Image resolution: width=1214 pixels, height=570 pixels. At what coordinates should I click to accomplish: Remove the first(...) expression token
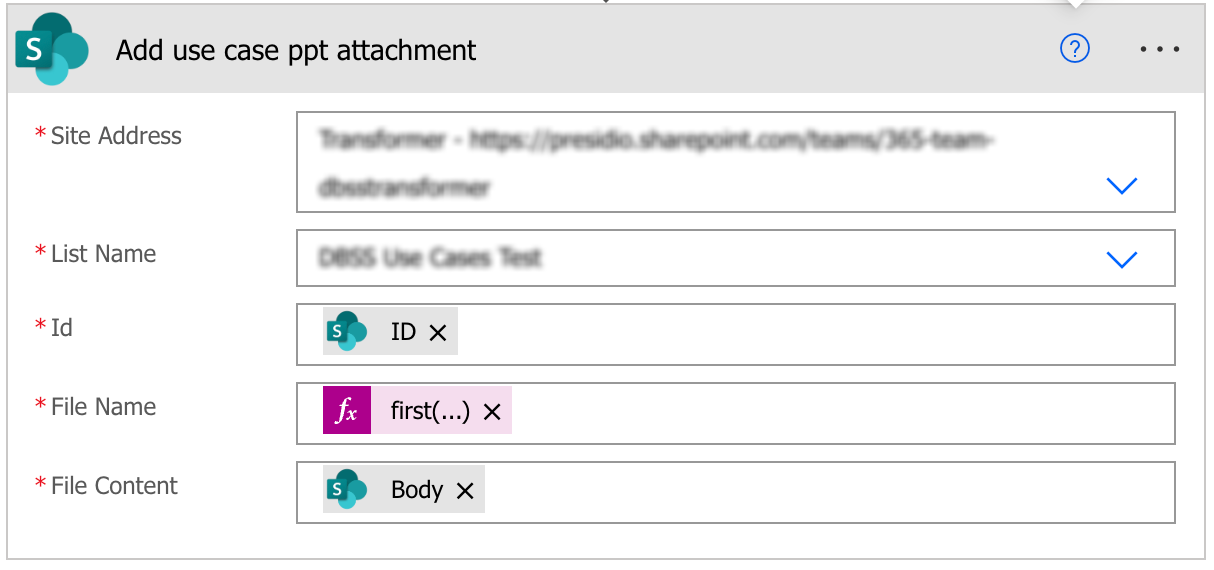coord(491,411)
